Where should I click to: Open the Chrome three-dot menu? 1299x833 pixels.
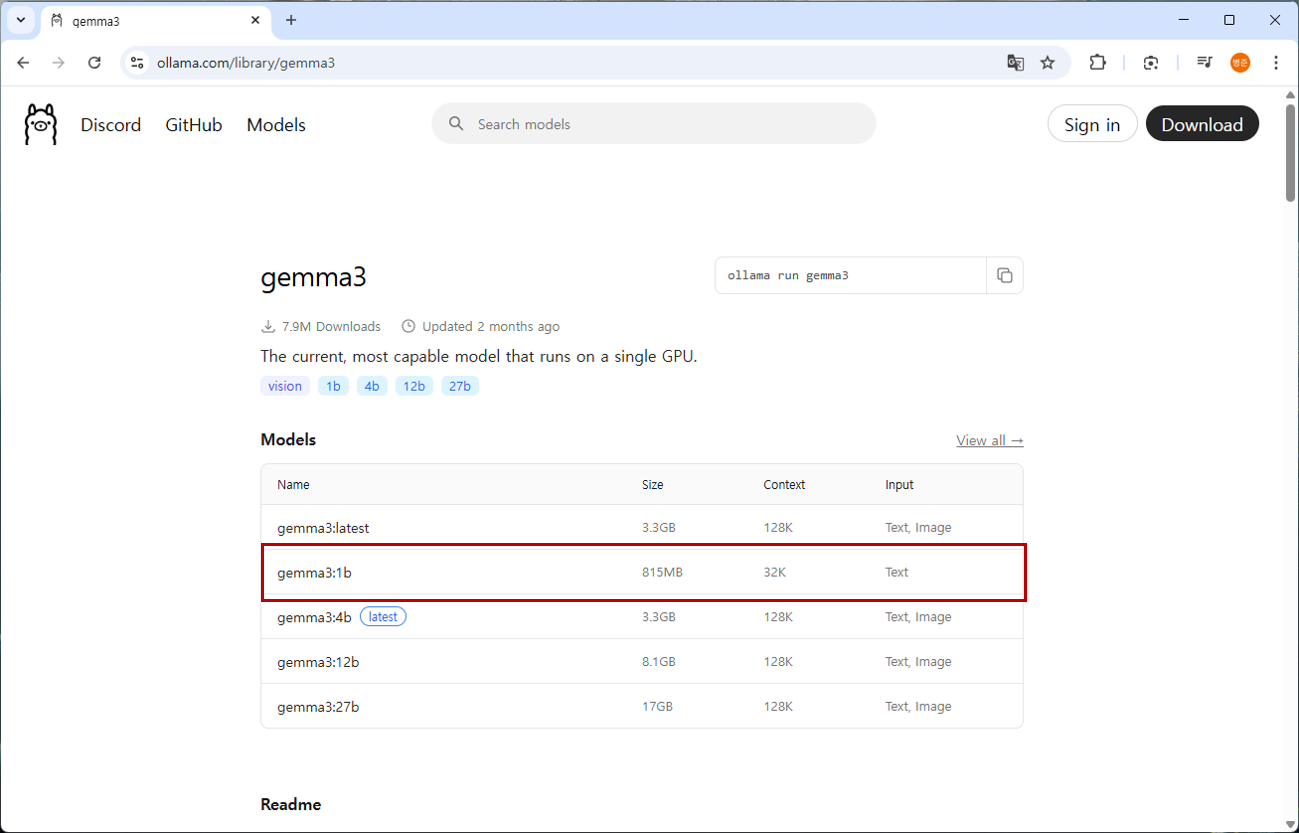tap(1275, 62)
